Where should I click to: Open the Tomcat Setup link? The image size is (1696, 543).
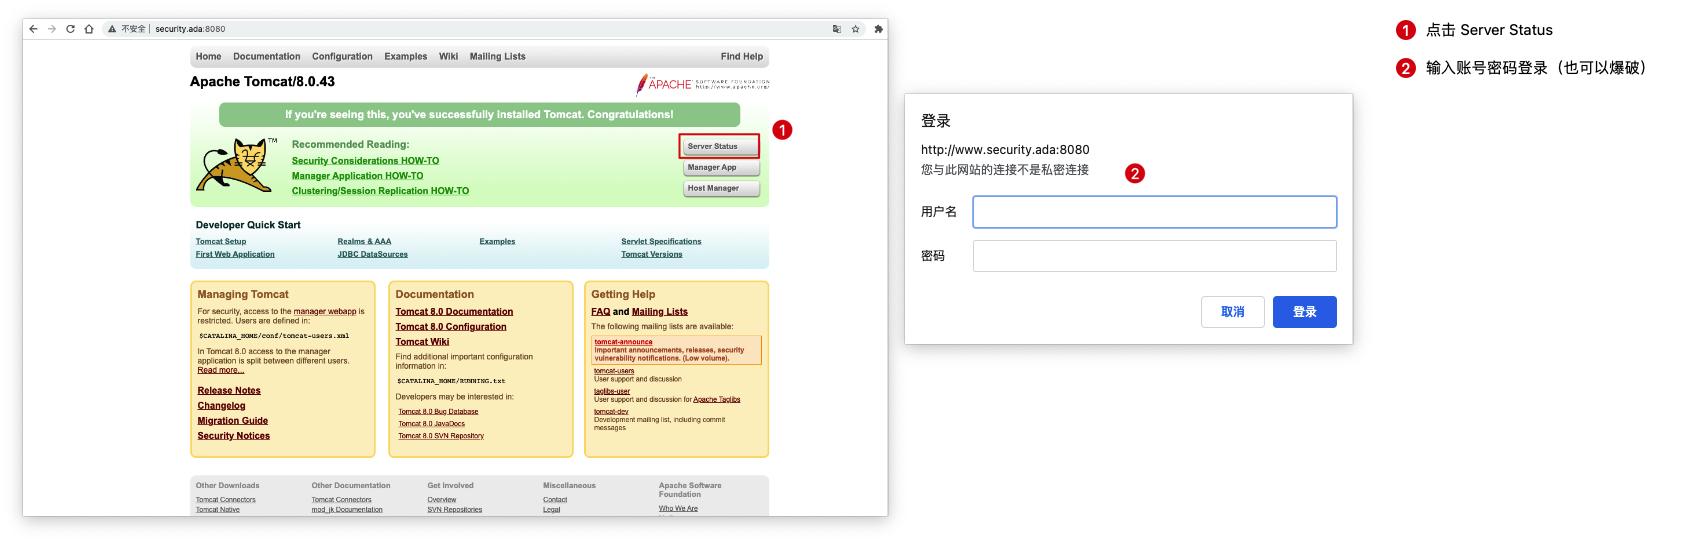(x=221, y=242)
